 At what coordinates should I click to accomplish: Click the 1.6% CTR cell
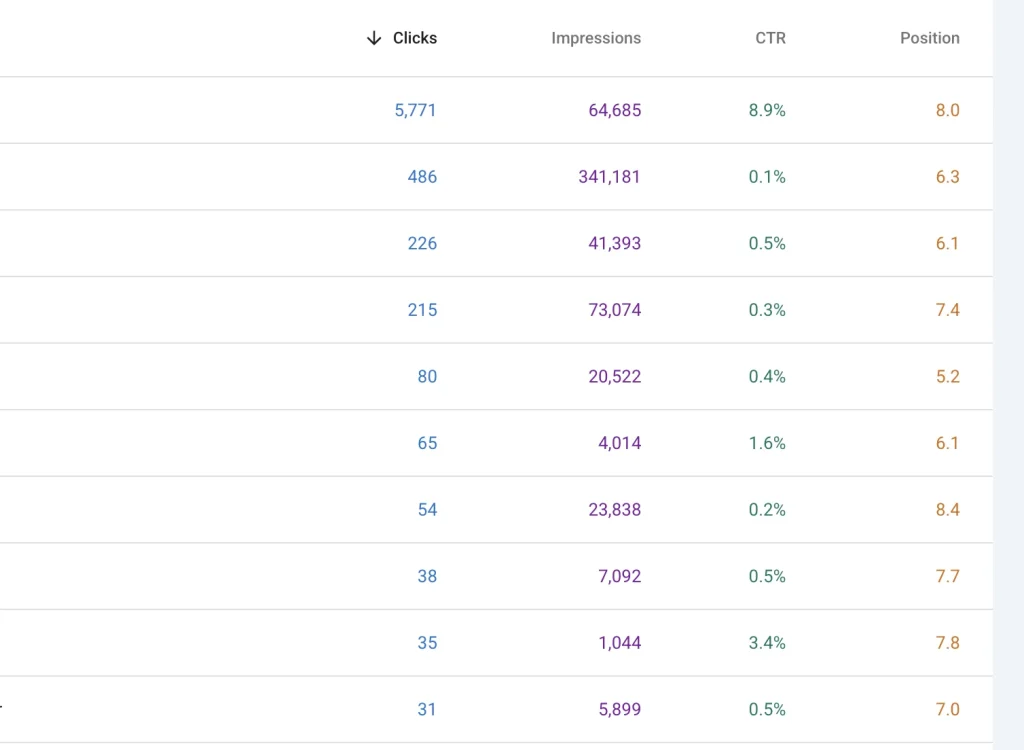[767, 443]
